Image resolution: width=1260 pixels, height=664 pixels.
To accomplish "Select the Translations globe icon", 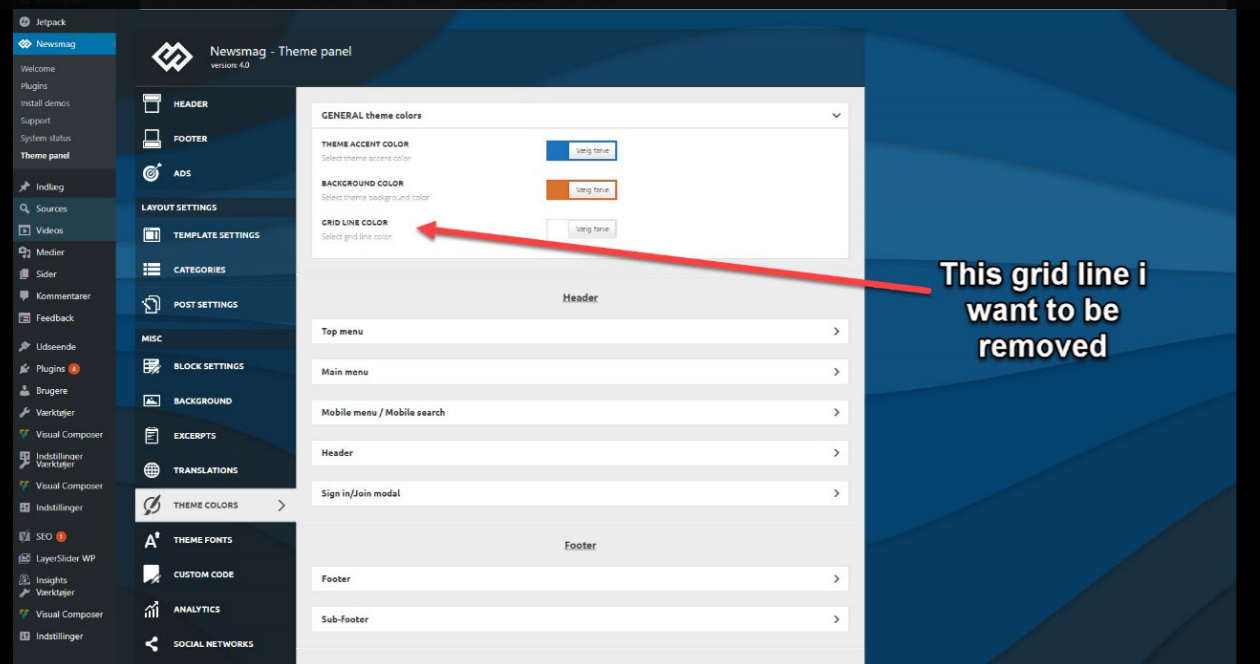I will (152, 470).
